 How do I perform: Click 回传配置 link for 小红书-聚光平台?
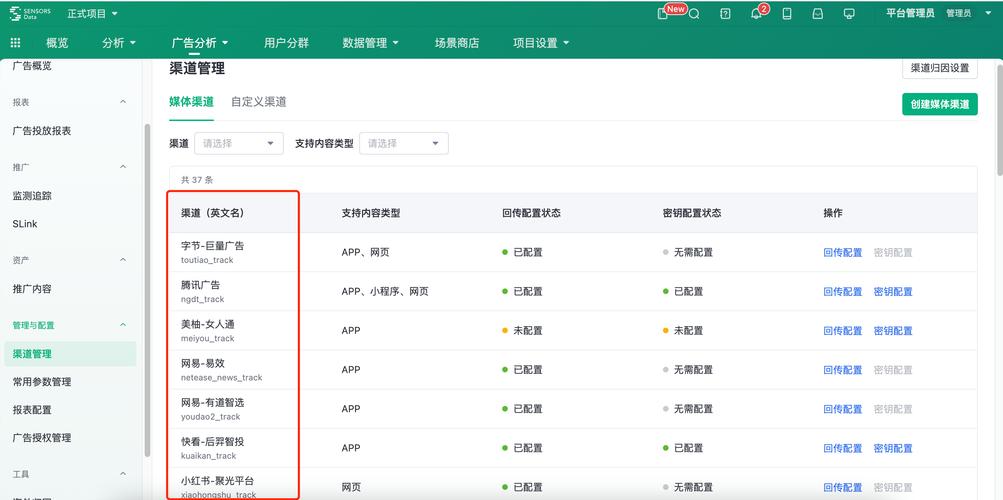(x=842, y=487)
